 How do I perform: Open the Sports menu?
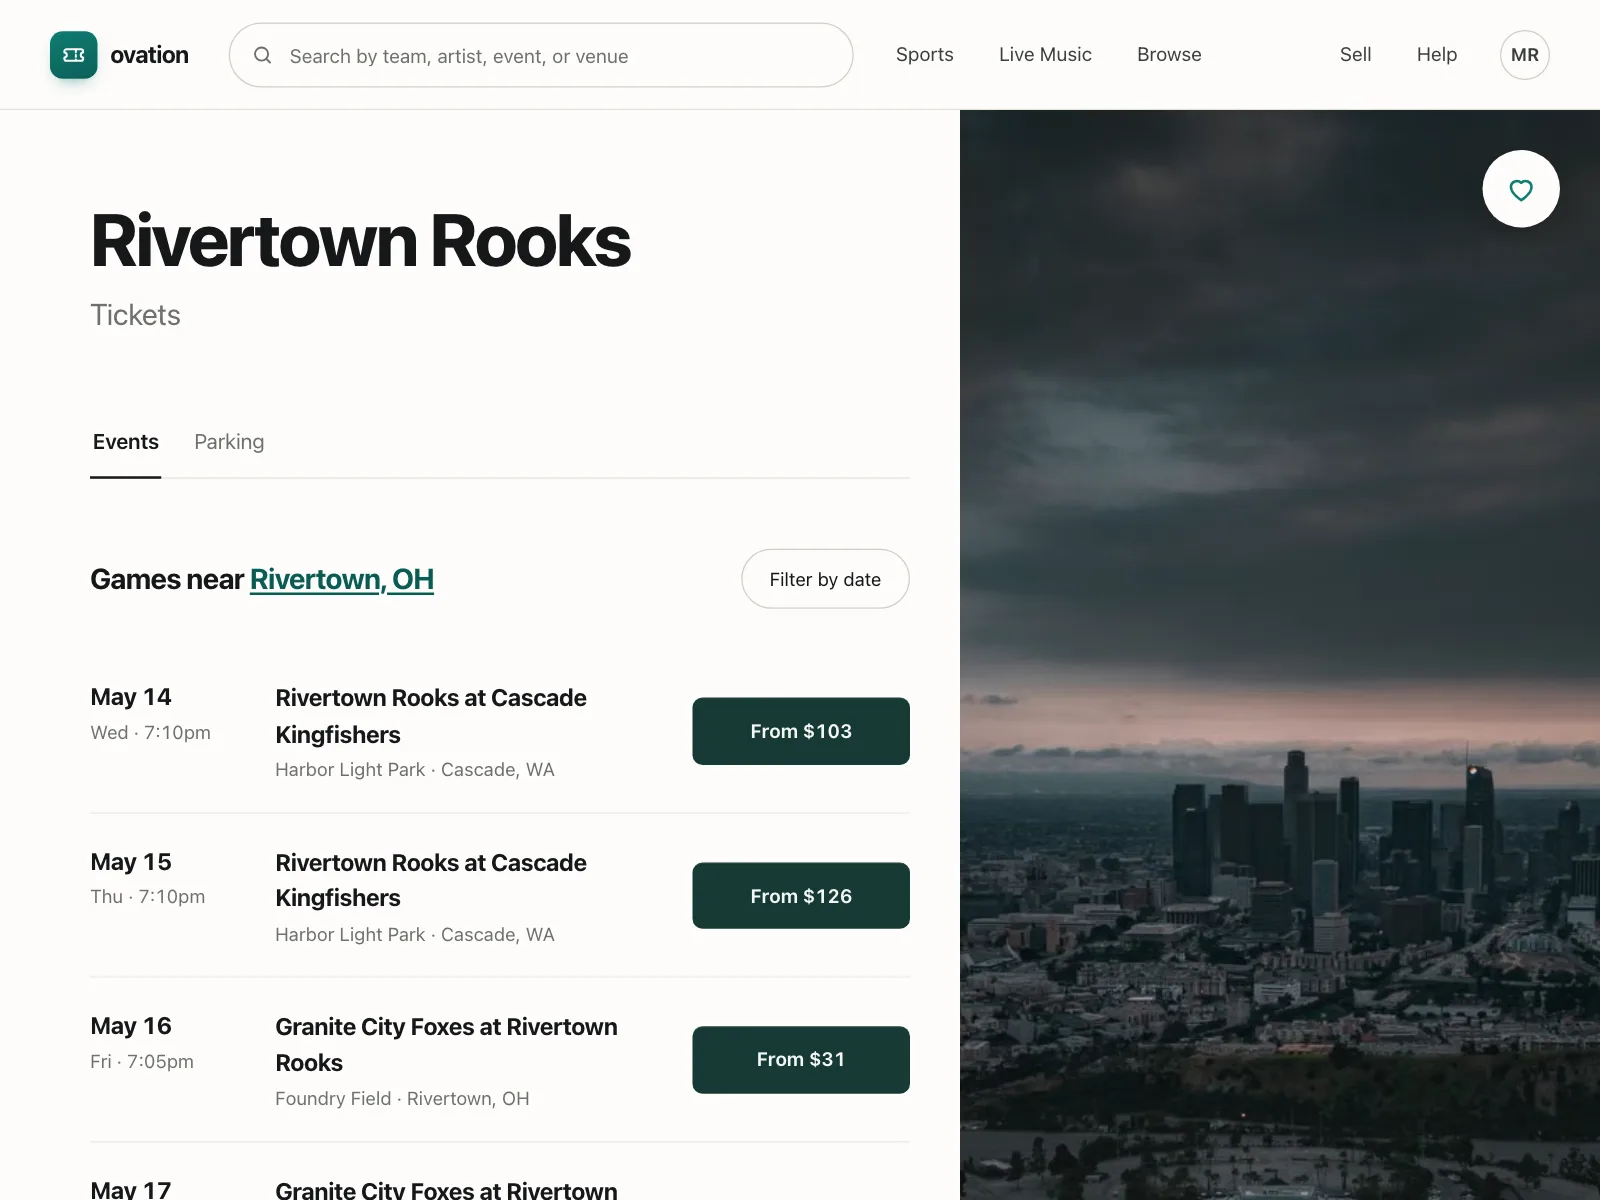click(x=925, y=55)
